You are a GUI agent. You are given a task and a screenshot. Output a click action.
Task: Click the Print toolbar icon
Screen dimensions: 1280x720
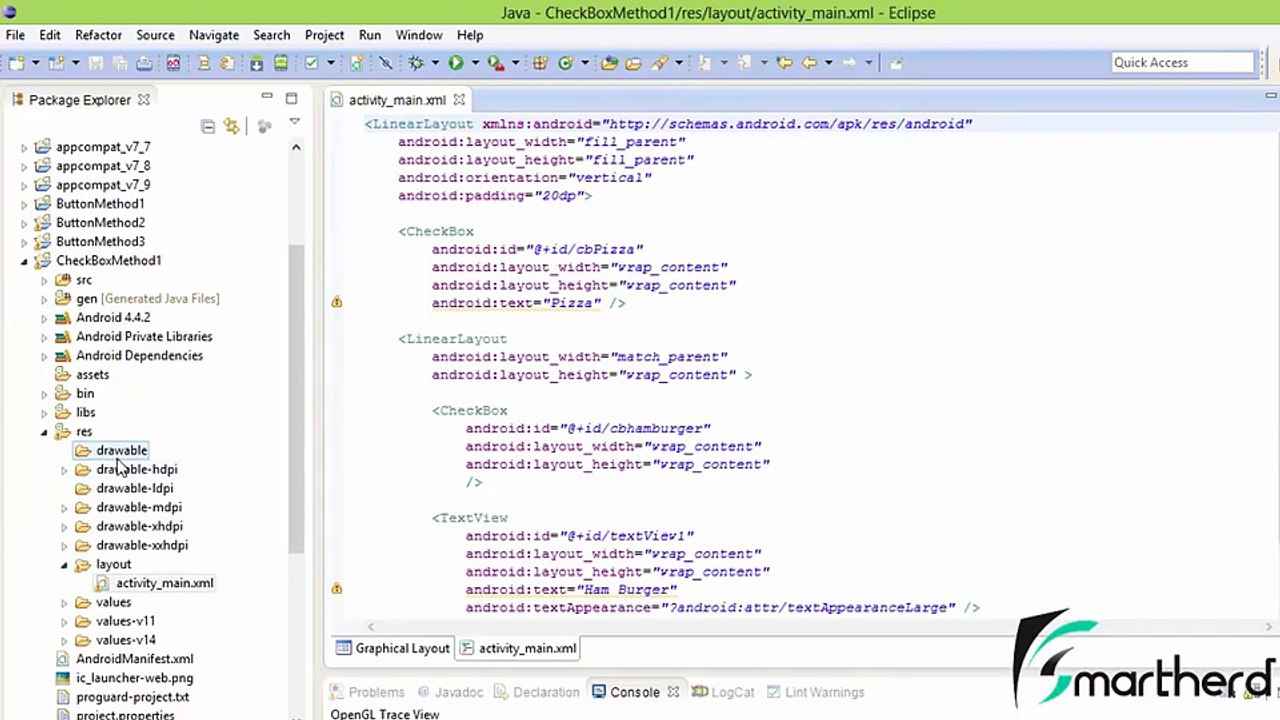click(144, 63)
